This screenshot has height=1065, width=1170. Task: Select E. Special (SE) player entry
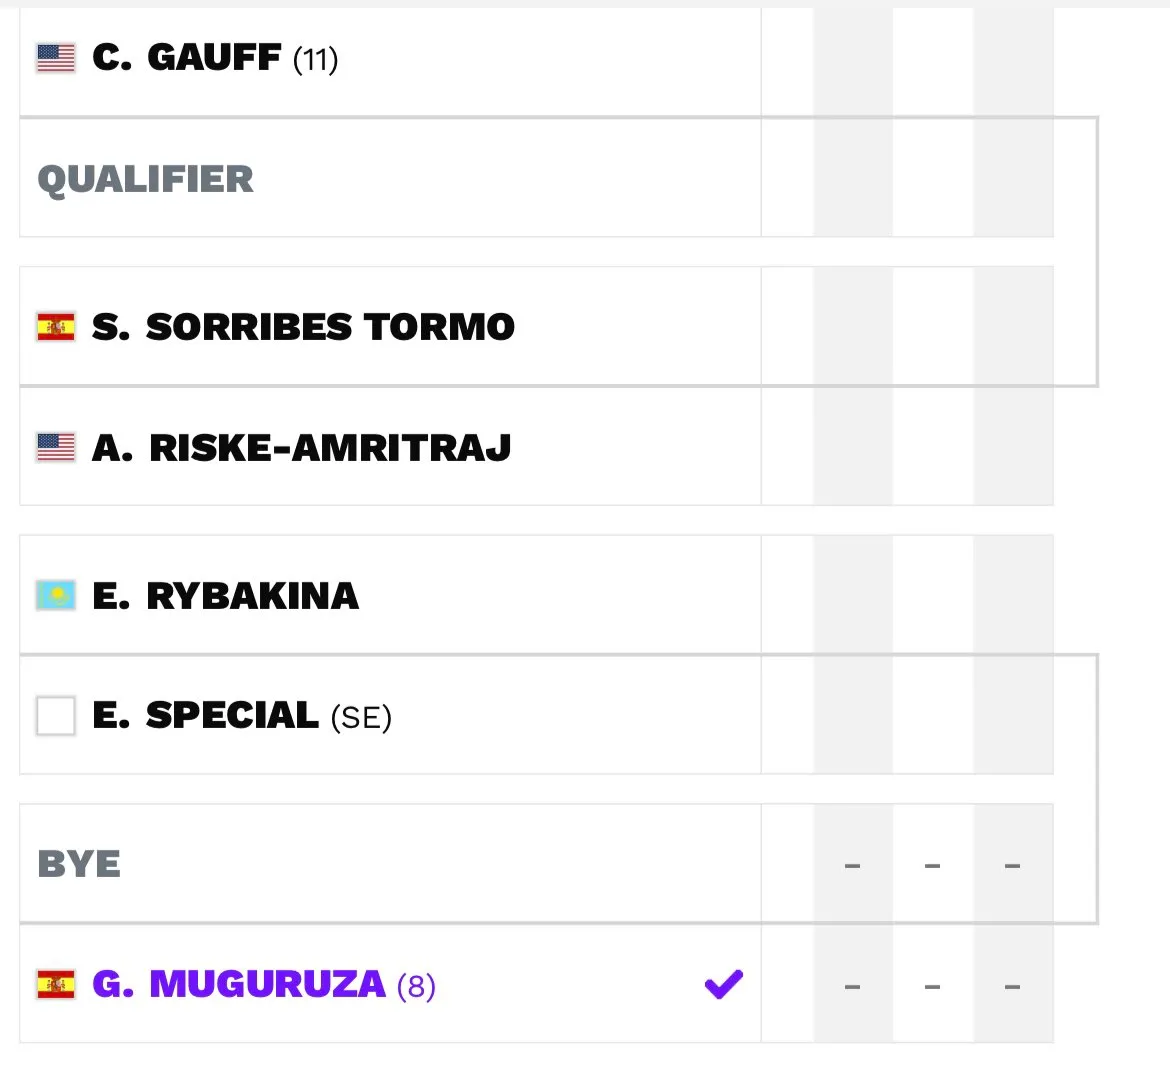coord(242,716)
